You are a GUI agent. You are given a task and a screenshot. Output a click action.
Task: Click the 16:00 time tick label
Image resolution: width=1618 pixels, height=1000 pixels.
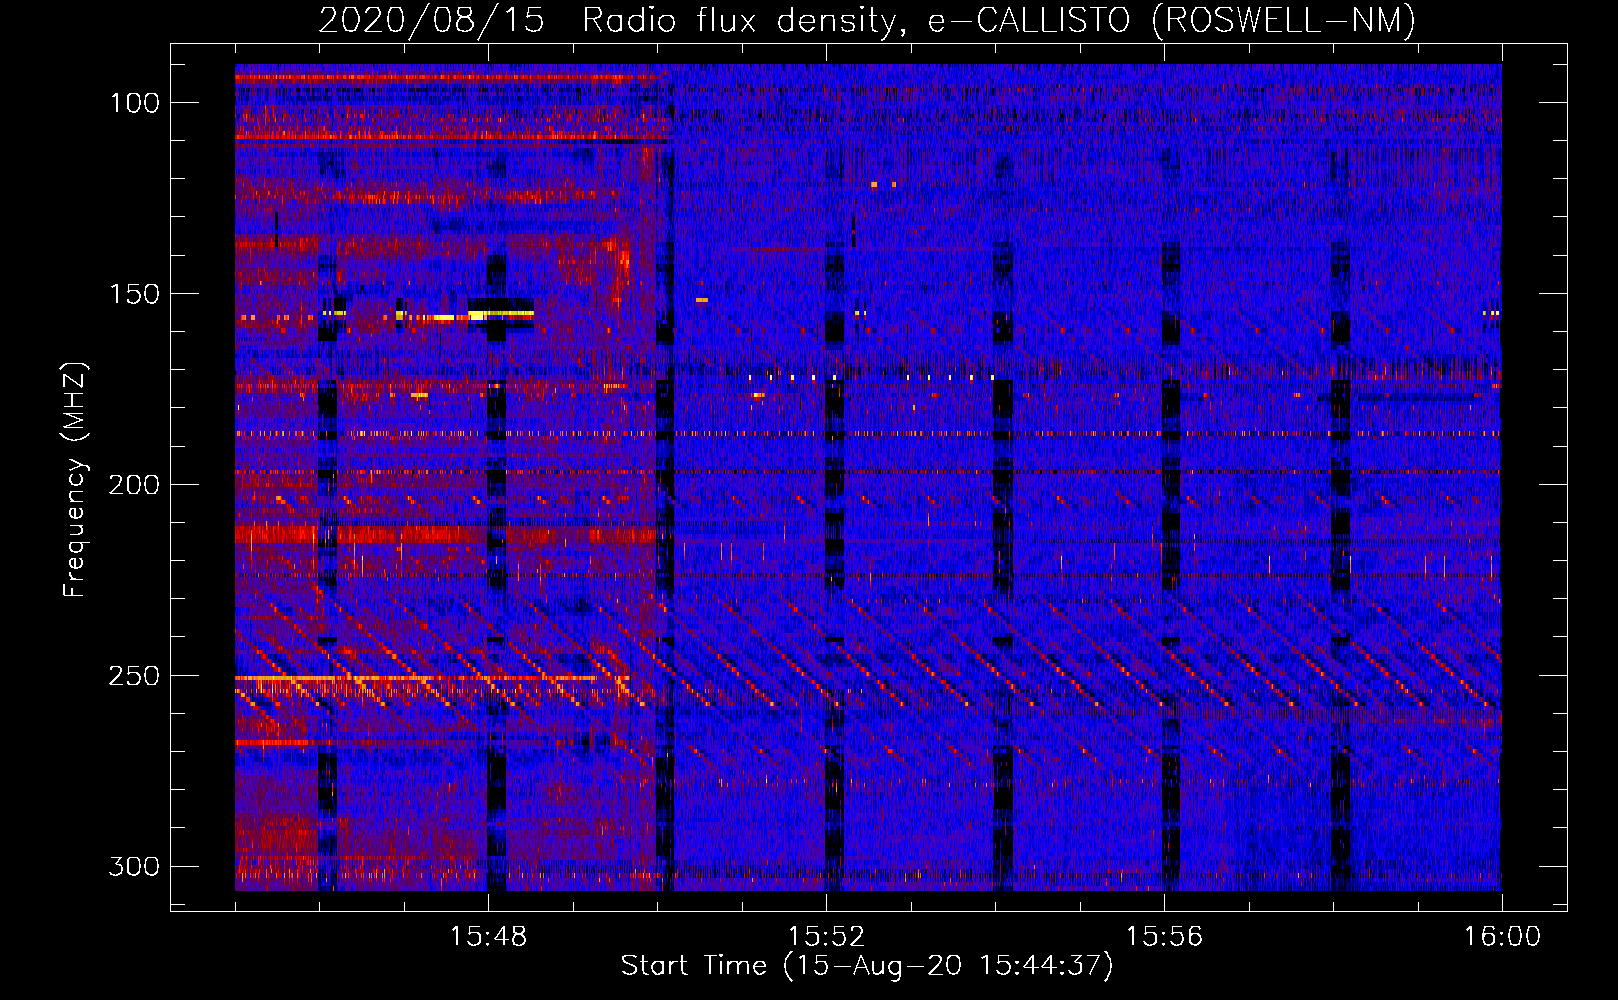point(1502,937)
